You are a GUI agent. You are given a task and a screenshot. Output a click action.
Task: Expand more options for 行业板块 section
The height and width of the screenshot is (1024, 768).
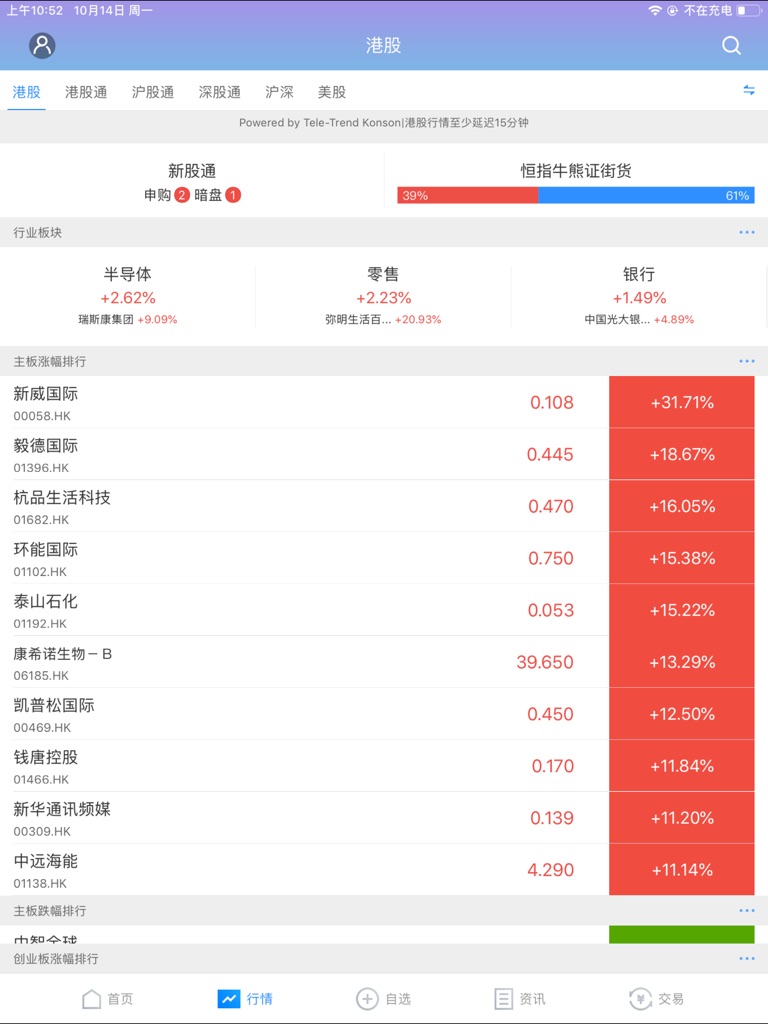[x=746, y=233]
